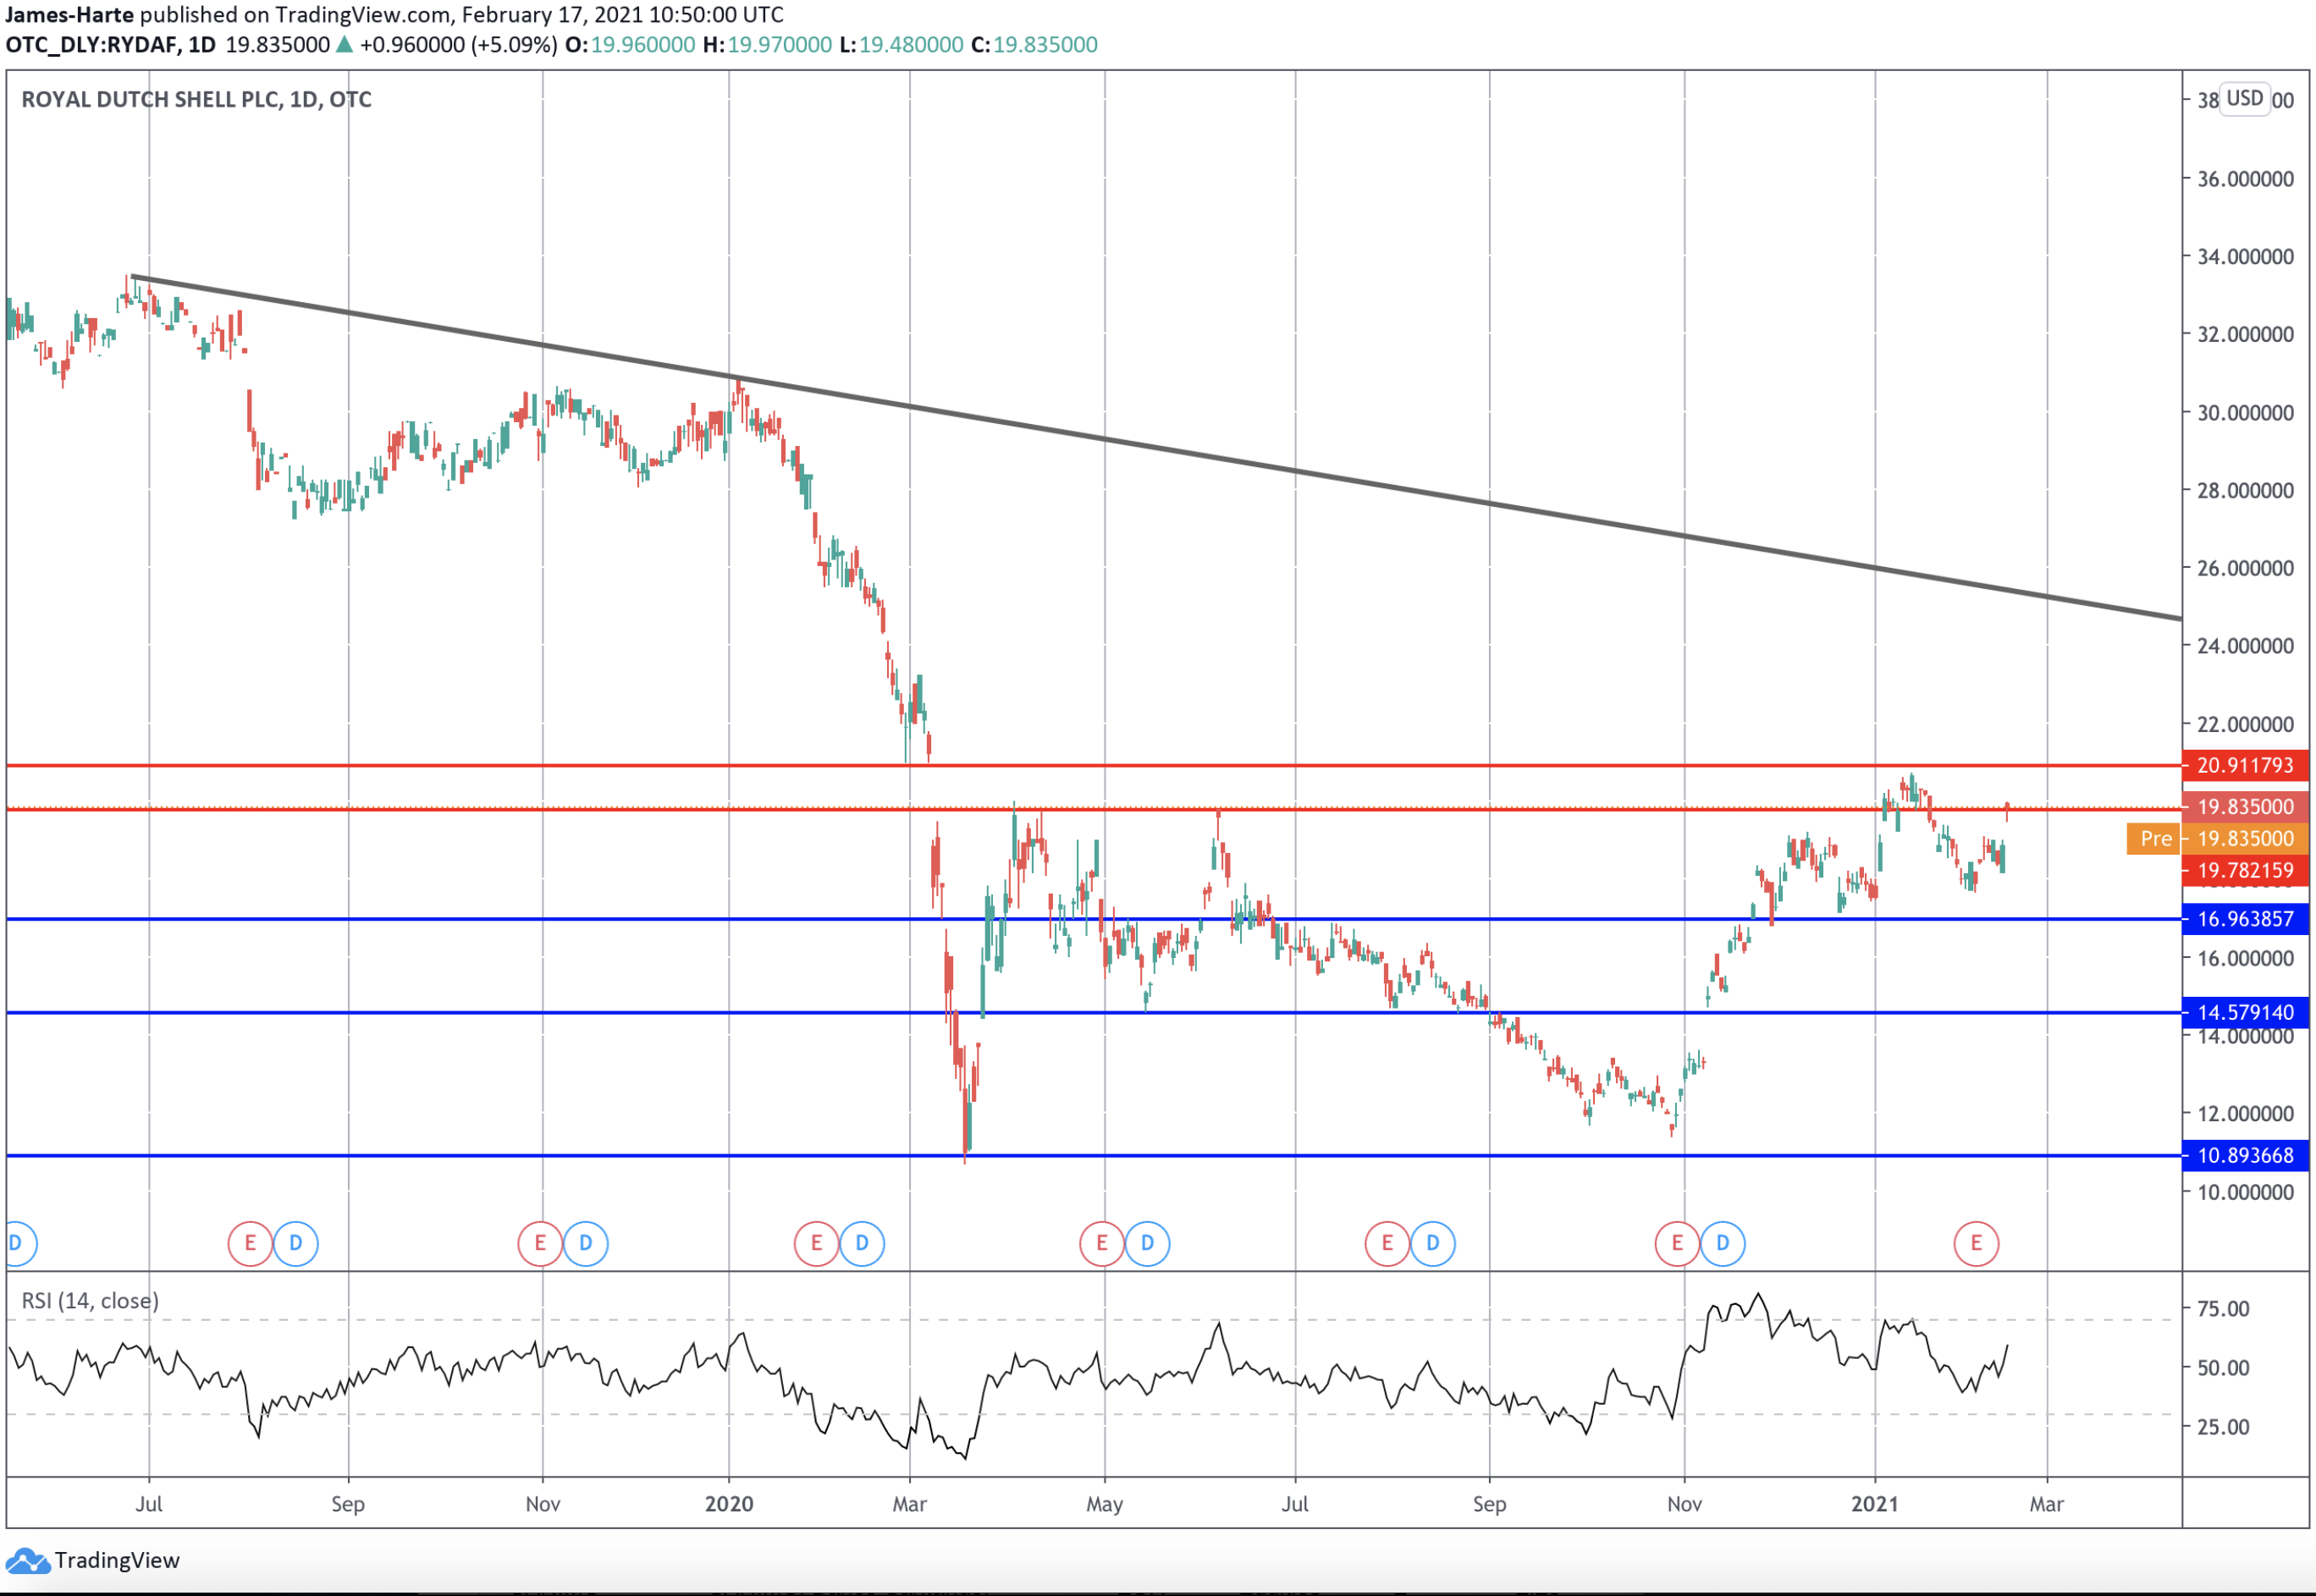Select the orange Pre price label

tap(2155, 838)
